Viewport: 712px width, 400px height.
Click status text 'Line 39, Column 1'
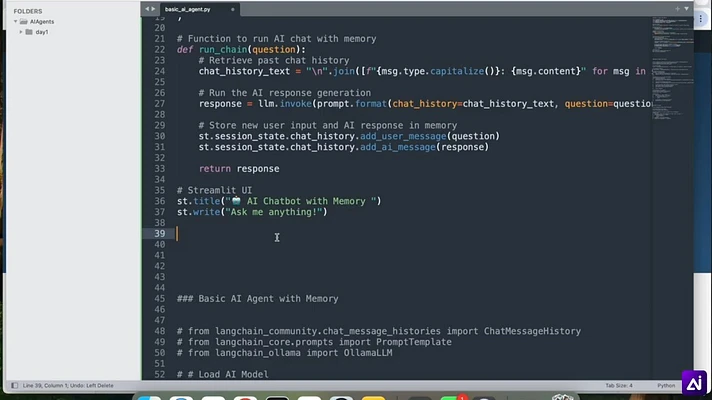[43, 385]
